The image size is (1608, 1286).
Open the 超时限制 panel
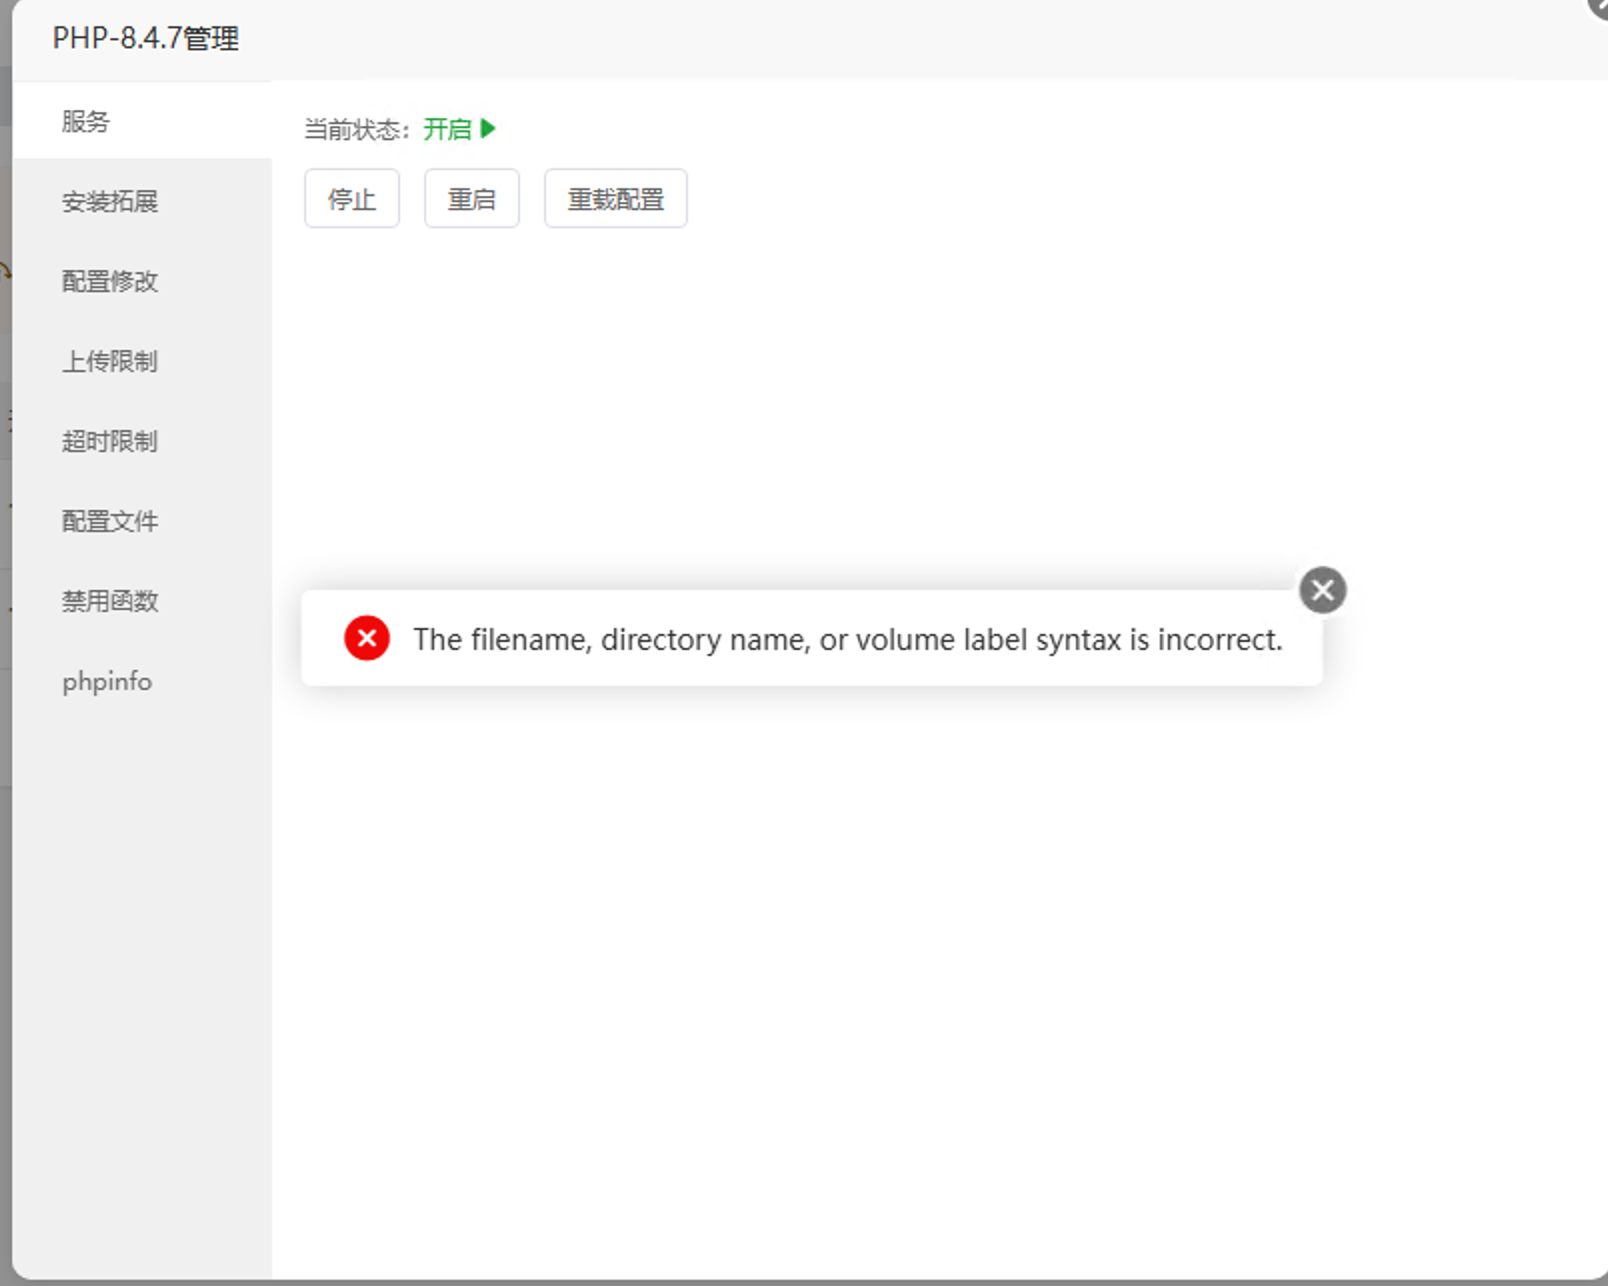(110, 441)
